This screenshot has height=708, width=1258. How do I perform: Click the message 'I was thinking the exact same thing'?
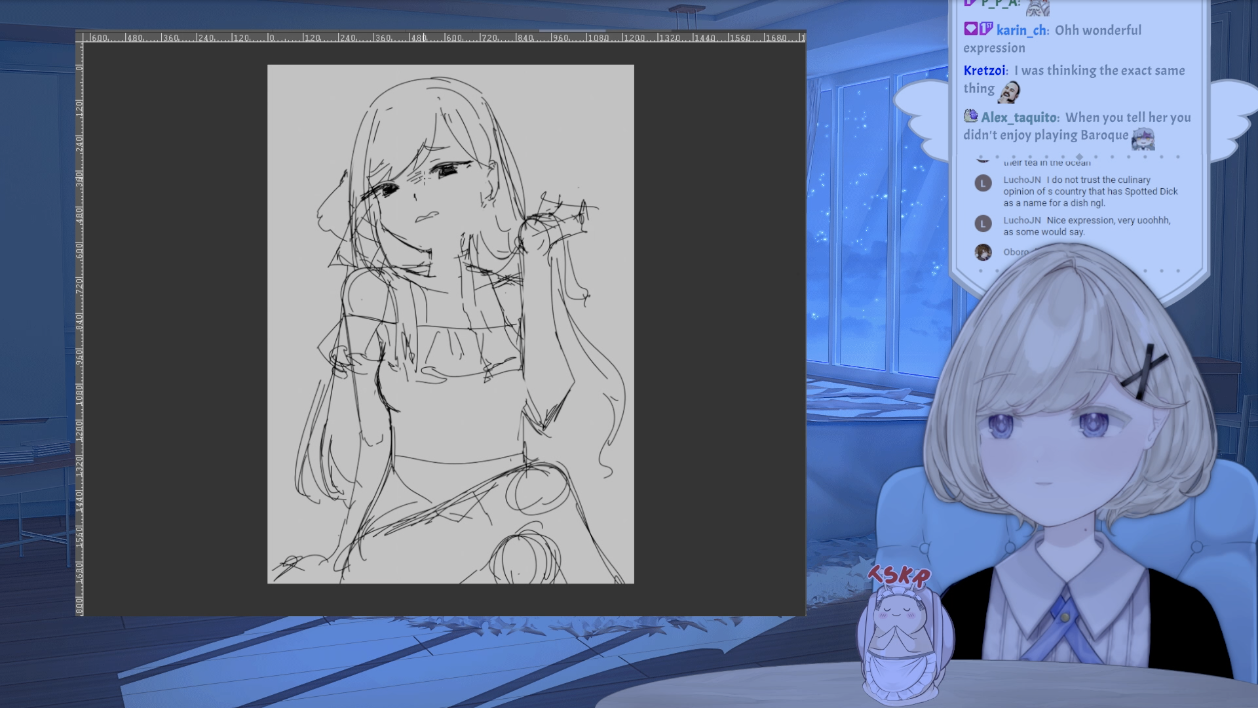tap(1074, 79)
